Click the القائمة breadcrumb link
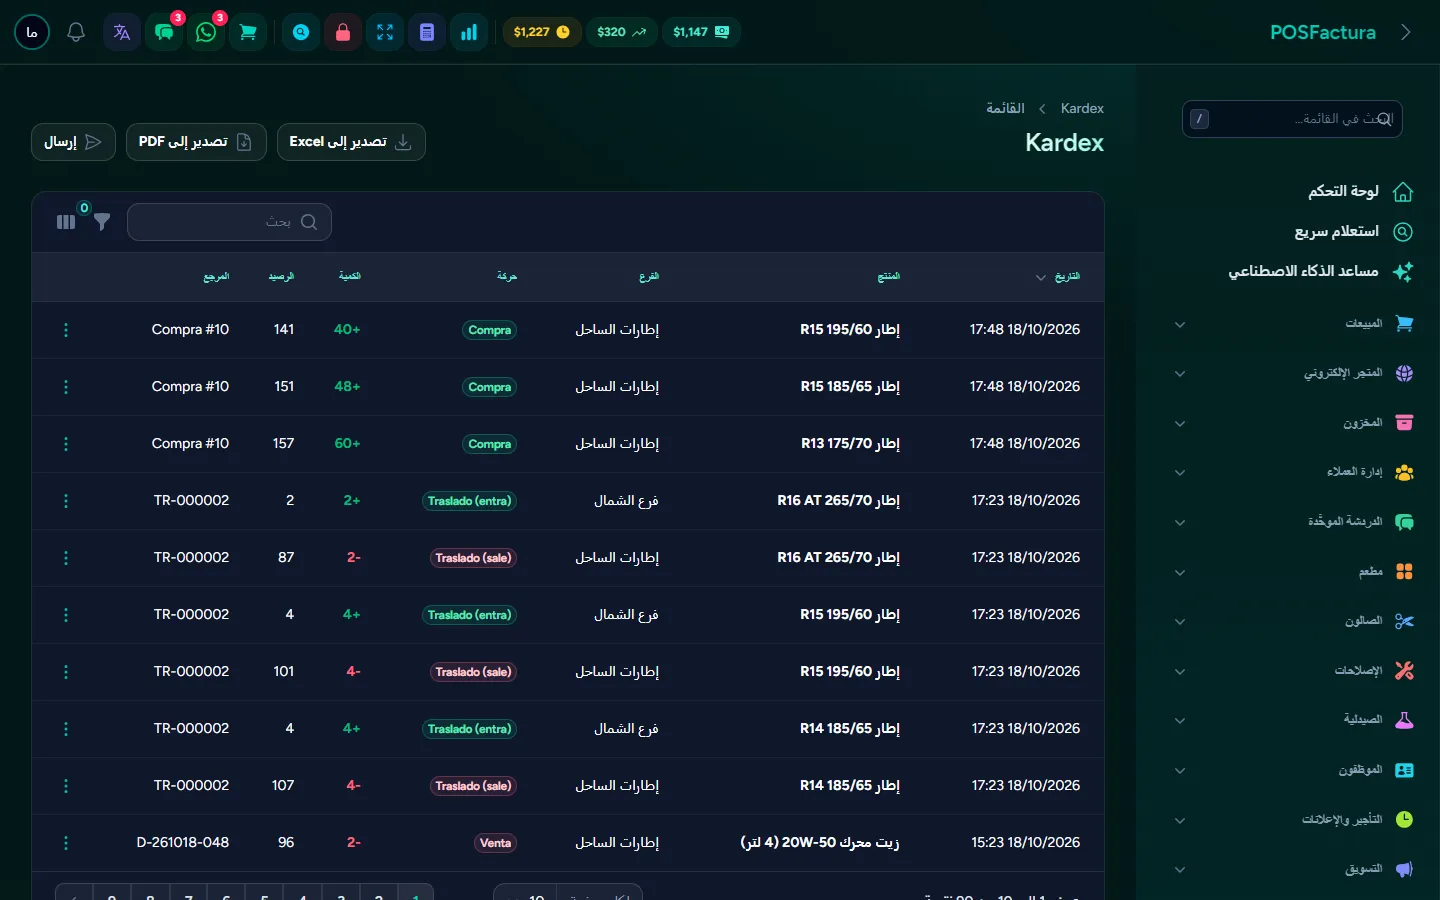Viewport: 1440px width, 900px height. coord(1005,108)
